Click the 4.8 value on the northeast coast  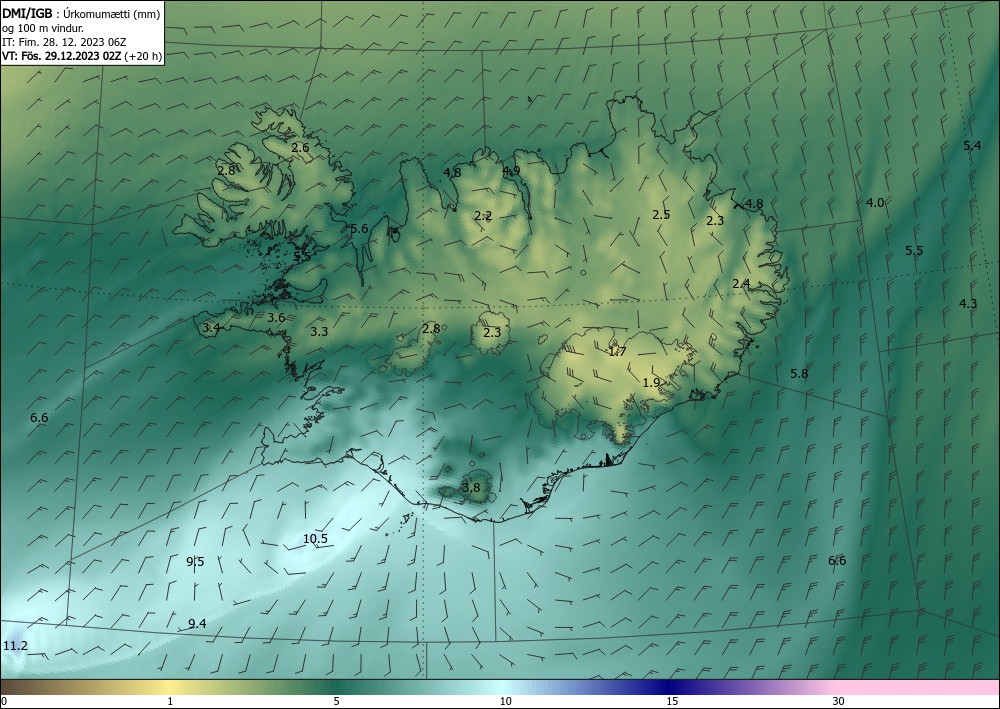[x=754, y=204]
